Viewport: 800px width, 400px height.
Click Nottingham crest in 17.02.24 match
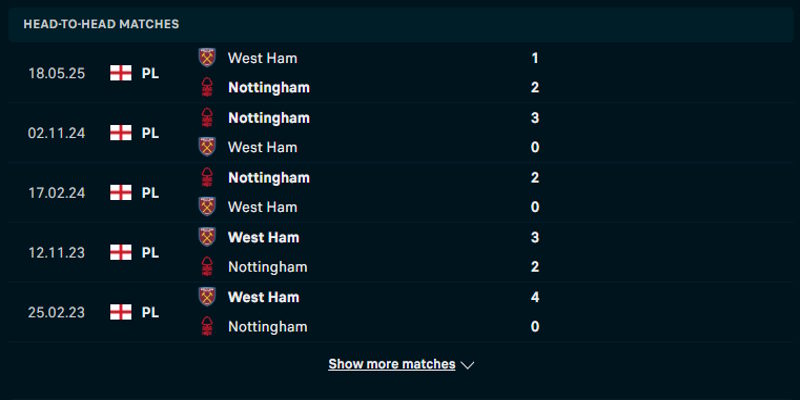(x=207, y=177)
